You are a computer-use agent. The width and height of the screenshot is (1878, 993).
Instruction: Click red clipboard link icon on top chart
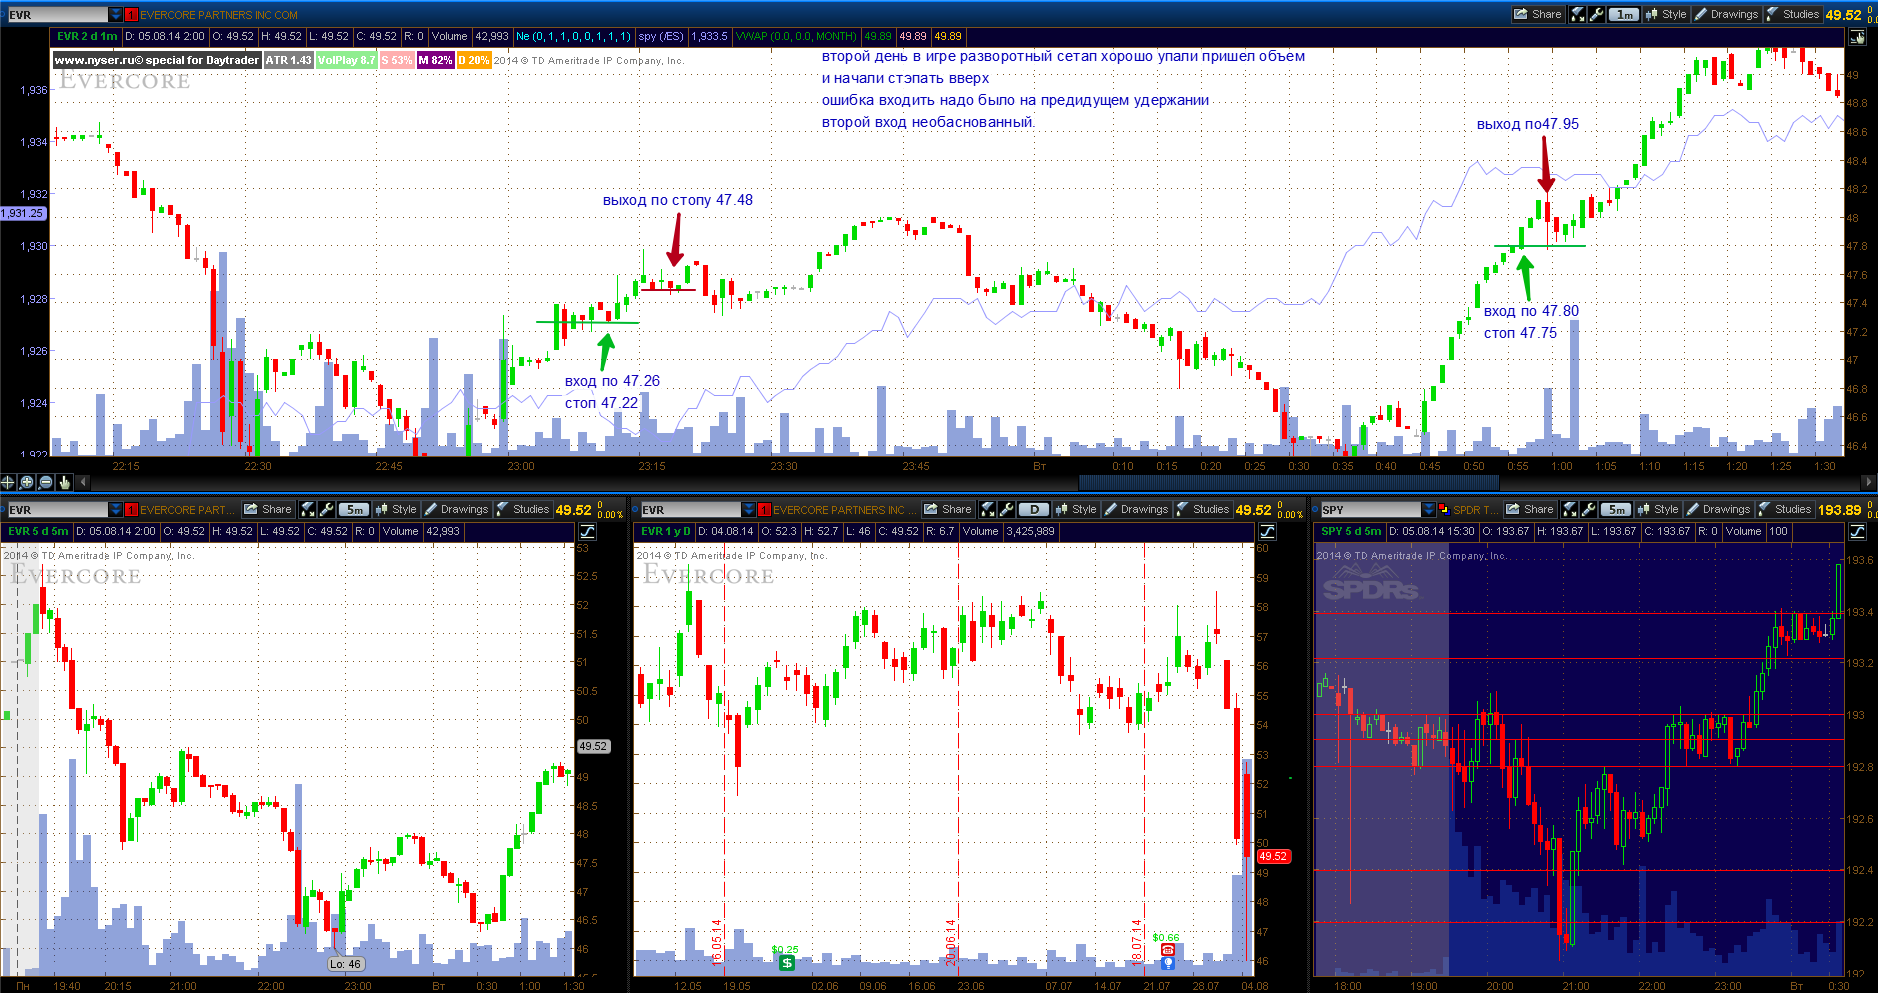131,15
